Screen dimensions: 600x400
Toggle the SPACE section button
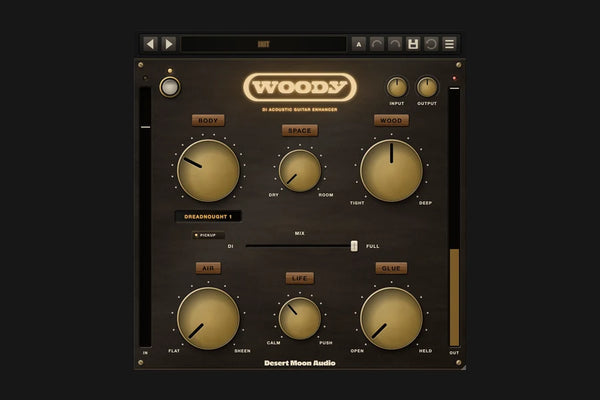(300, 131)
